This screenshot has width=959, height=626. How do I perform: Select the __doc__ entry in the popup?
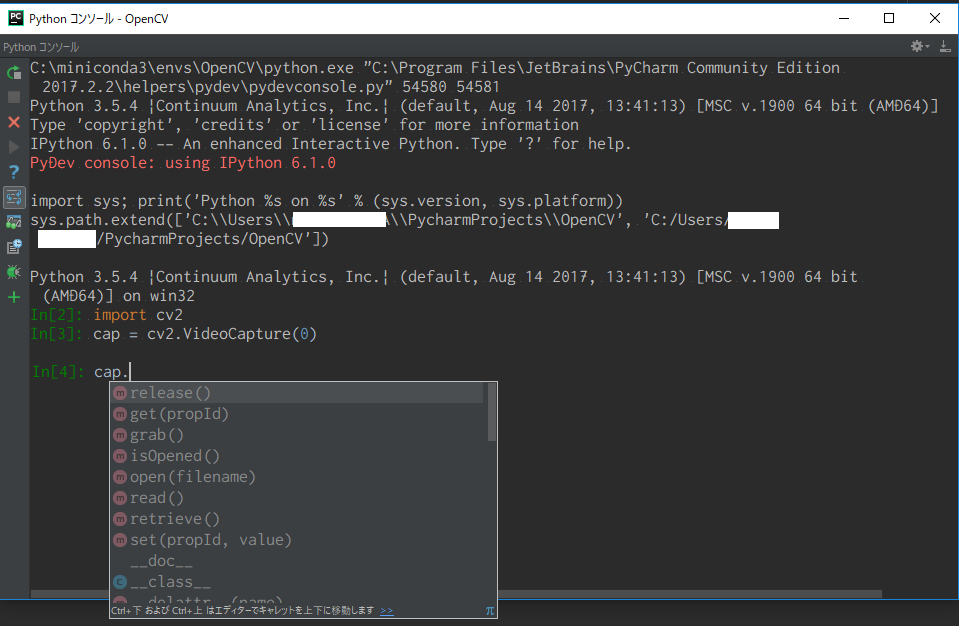158,561
